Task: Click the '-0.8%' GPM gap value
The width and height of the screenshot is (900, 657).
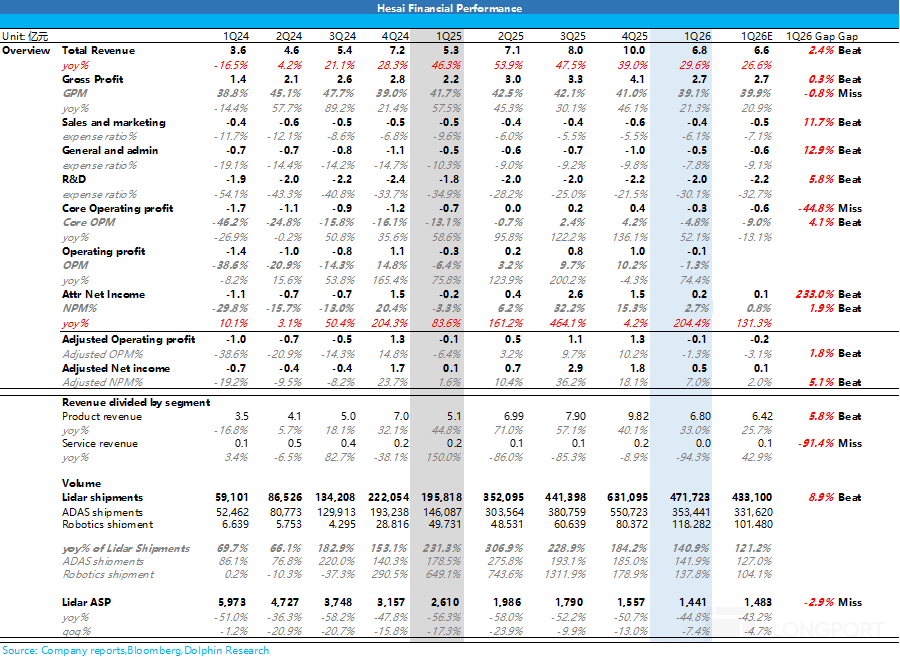Action: [818, 93]
